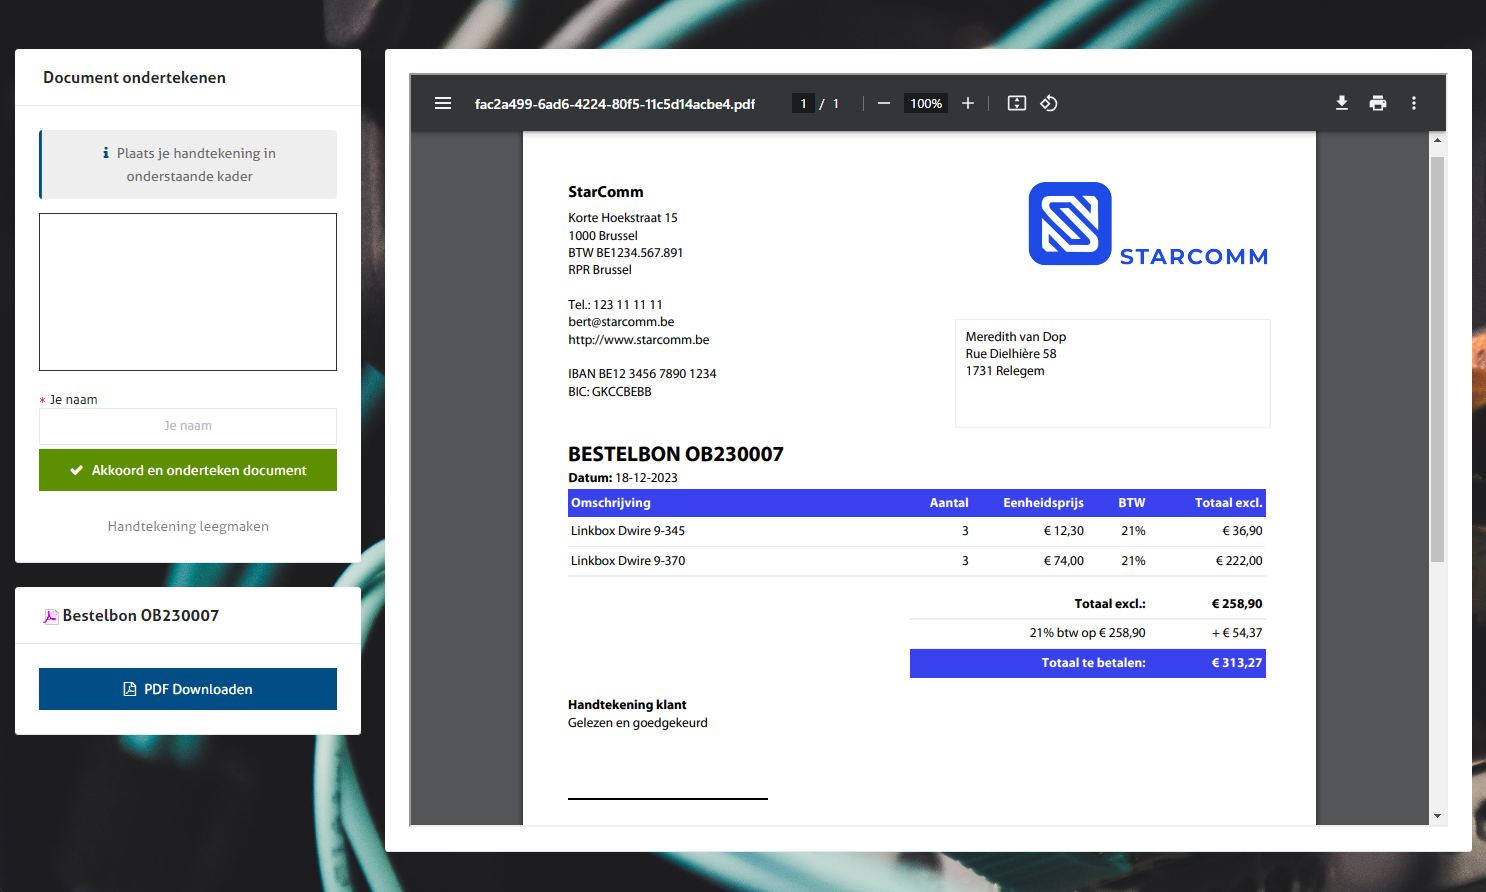Click the page number field
The height and width of the screenshot is (892, 1486).
click(803, 103)
